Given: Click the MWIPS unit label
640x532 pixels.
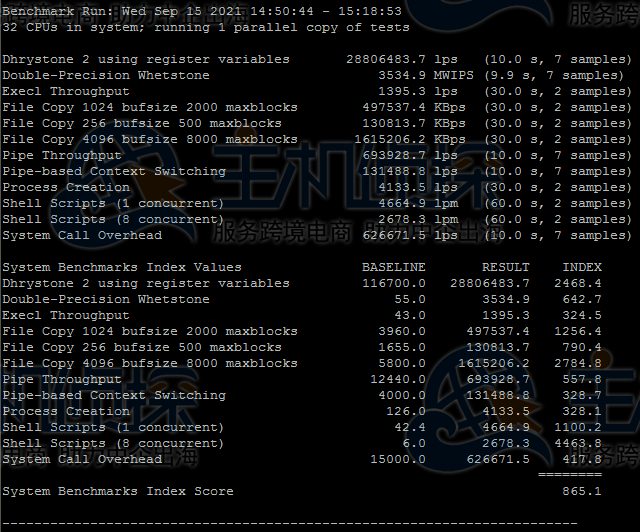Looking at the screenshot, I should click(x=453, y=75).
